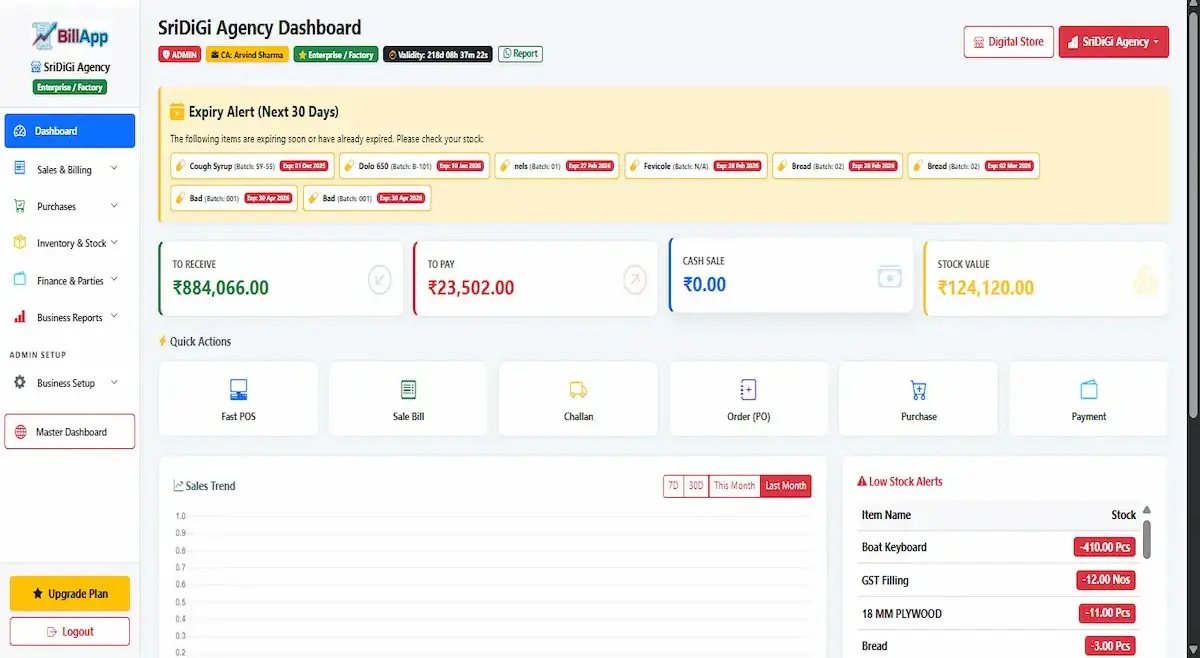Switch the trend to Last Month
Screen dimensions: 1200x658
786,486
